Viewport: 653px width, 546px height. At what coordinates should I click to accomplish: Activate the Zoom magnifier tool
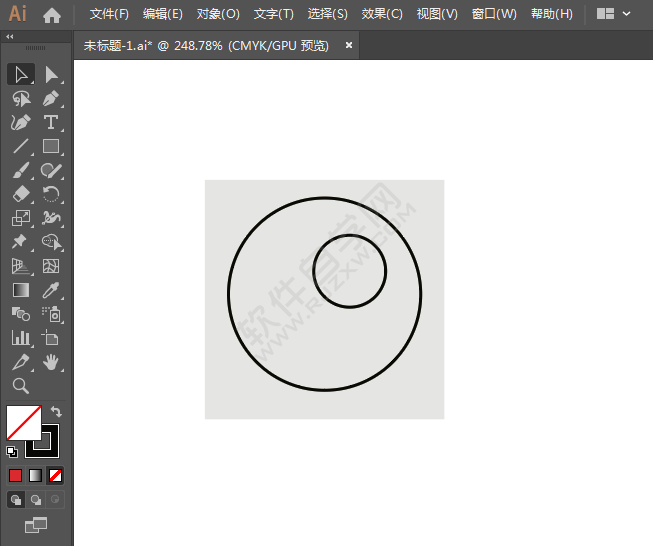(x=21, y=386)
